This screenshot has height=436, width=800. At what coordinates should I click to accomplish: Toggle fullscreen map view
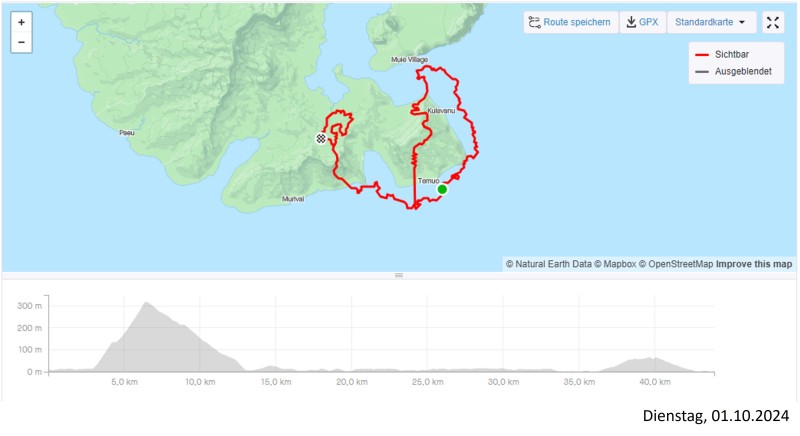click(x=773, y=22)
